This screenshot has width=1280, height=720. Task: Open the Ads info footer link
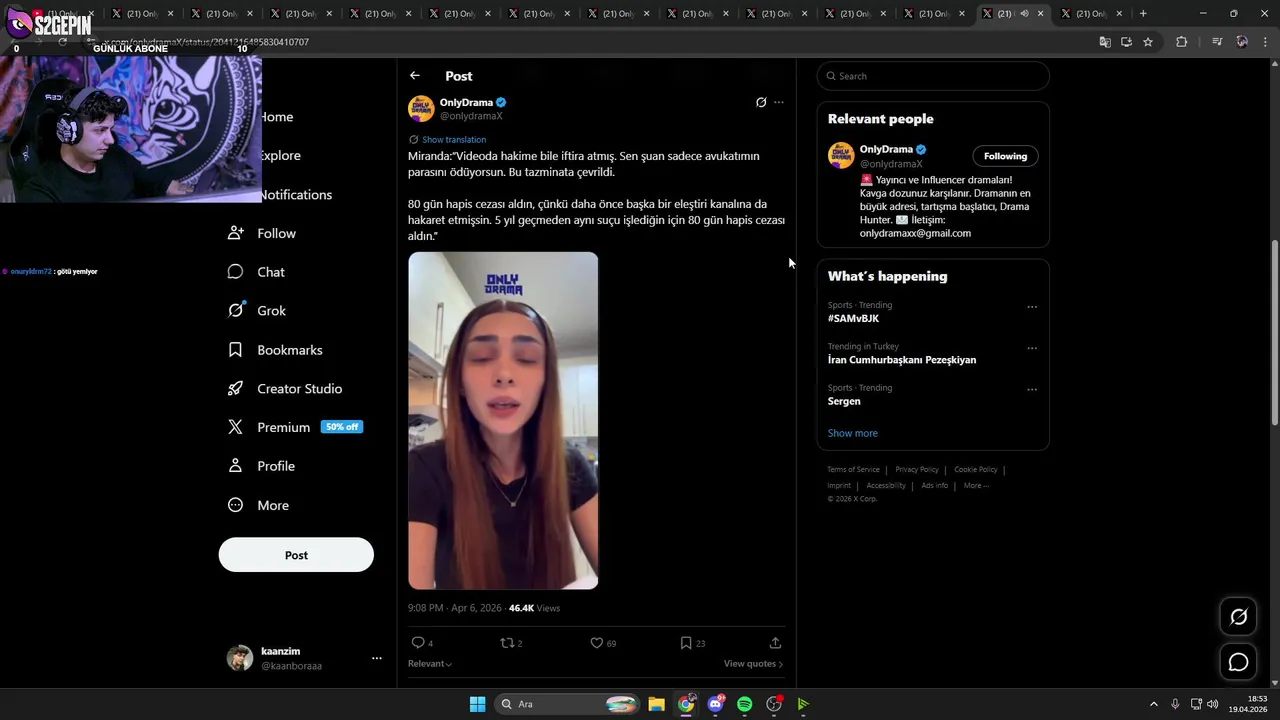tap(935, 486)
